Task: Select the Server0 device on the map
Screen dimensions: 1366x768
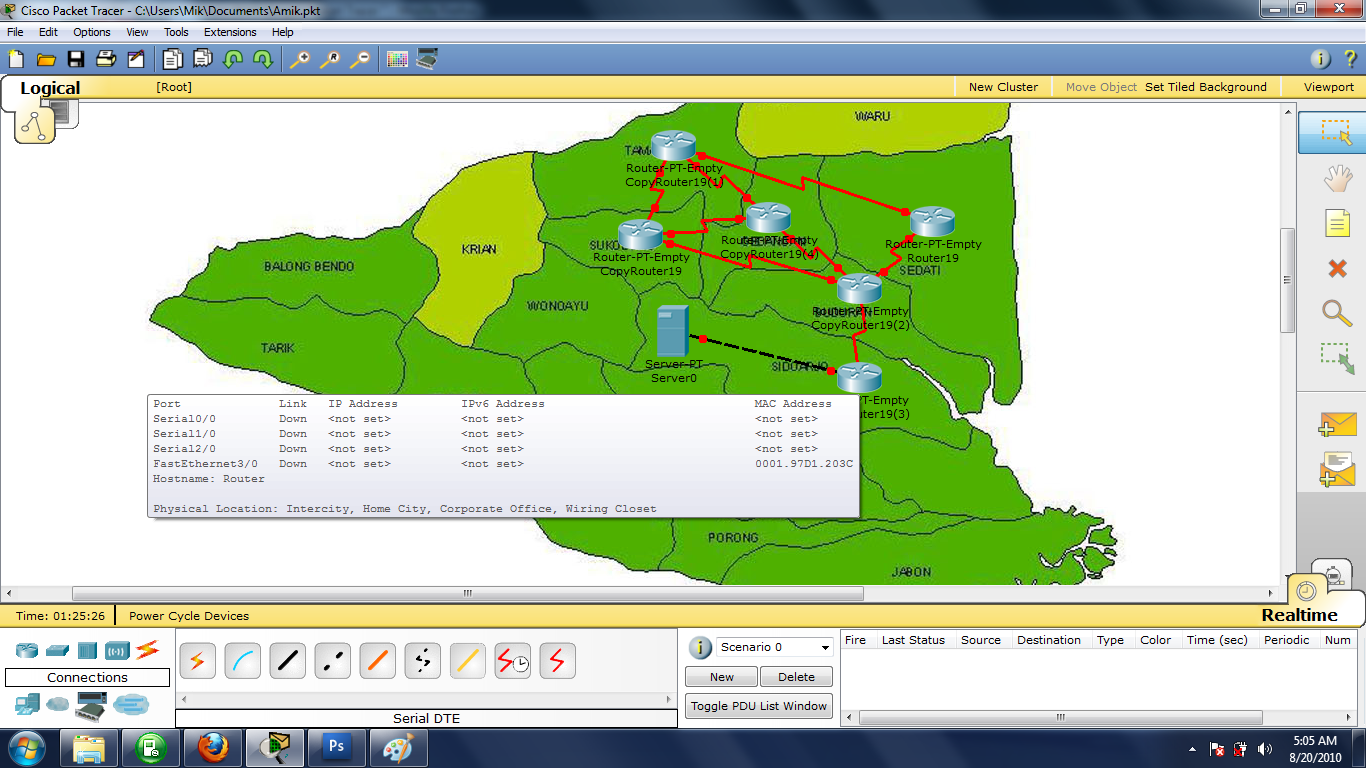Action: [672, 333]
